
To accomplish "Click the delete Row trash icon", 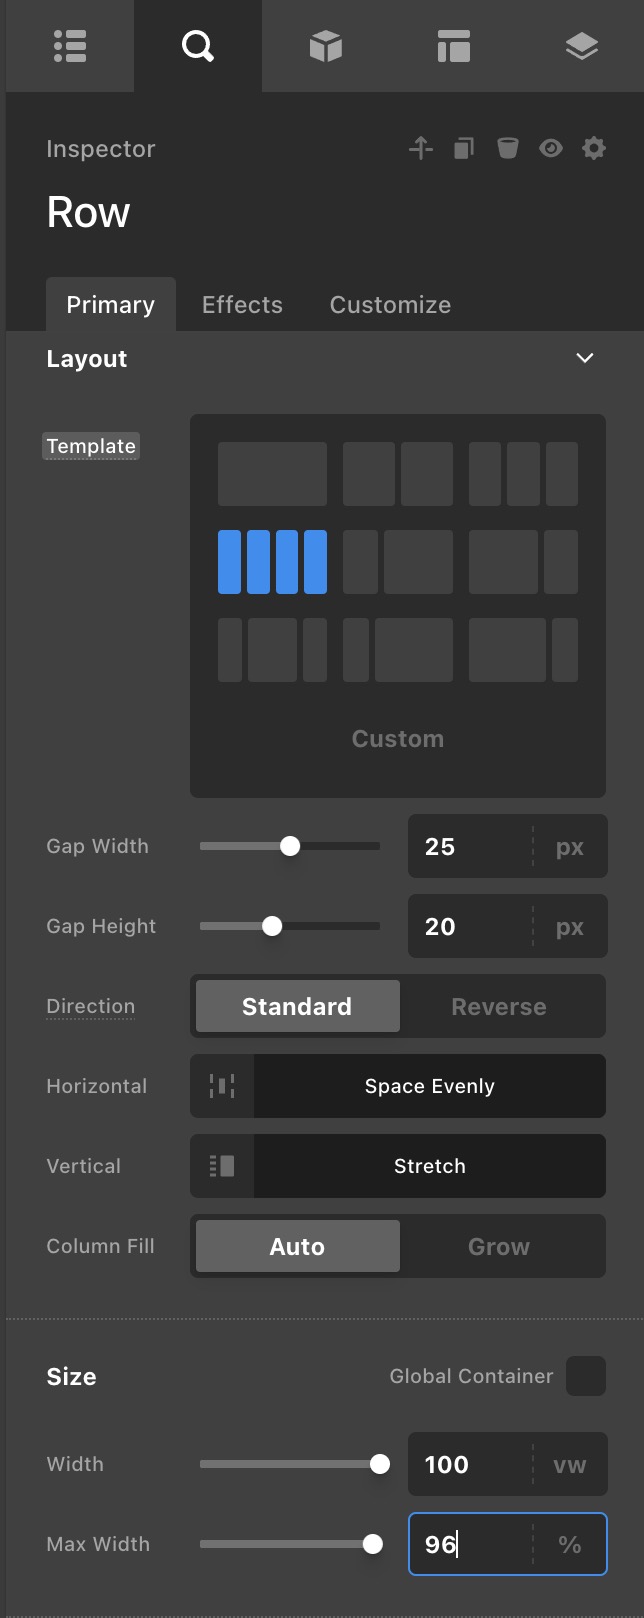I will [x=508, y=149].
